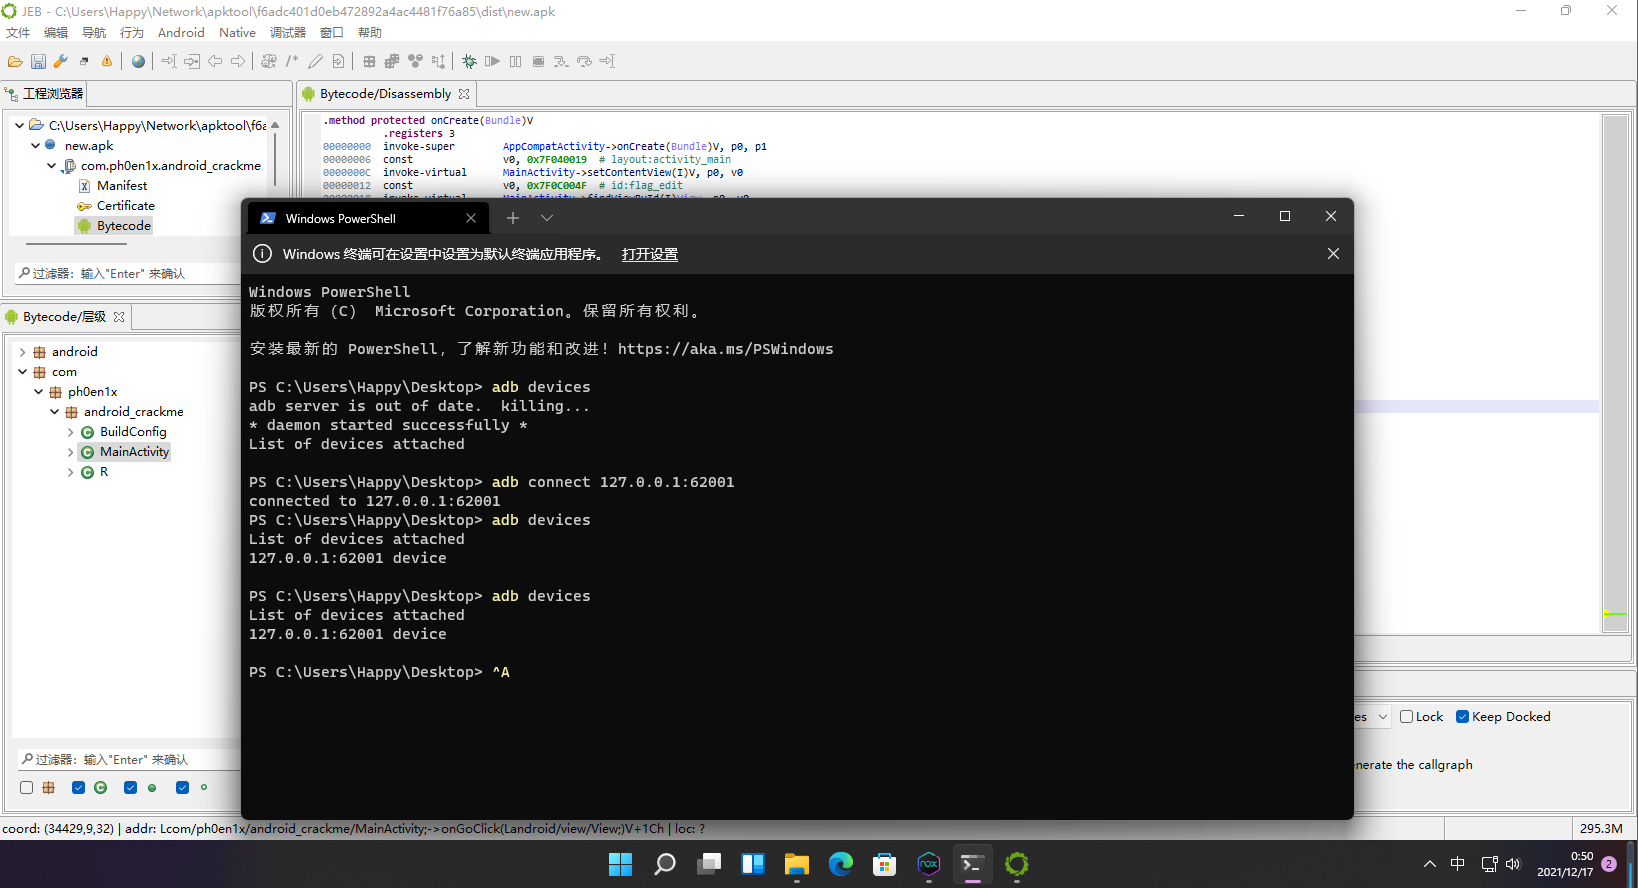The image size is (1638, 888).
Task: Click the debugger pause toolbar icon
Action: tap(515, 62)
